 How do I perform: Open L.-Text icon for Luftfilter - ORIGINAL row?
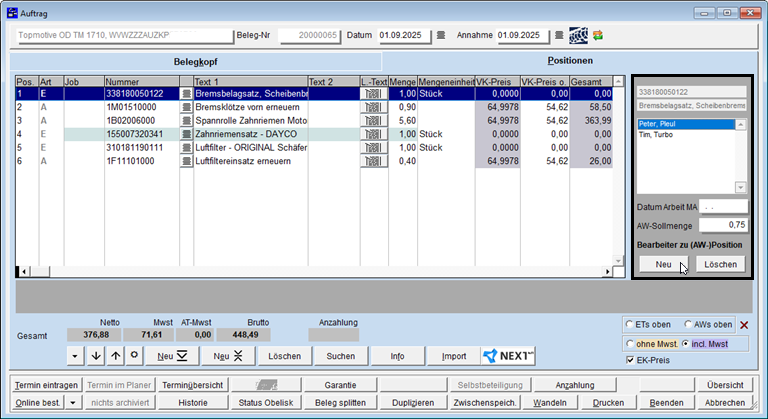pyautogui.click(x=374, y=148)
